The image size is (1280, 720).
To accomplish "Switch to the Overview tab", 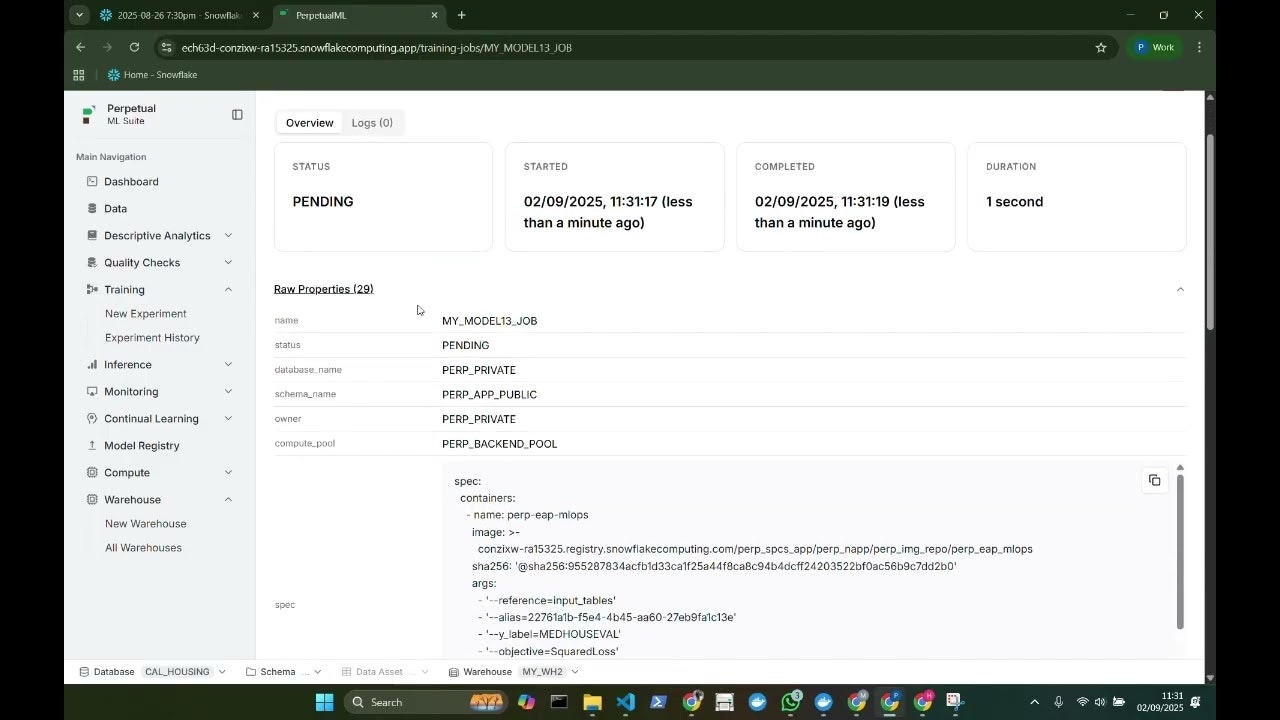I will (x=310, y=123).
